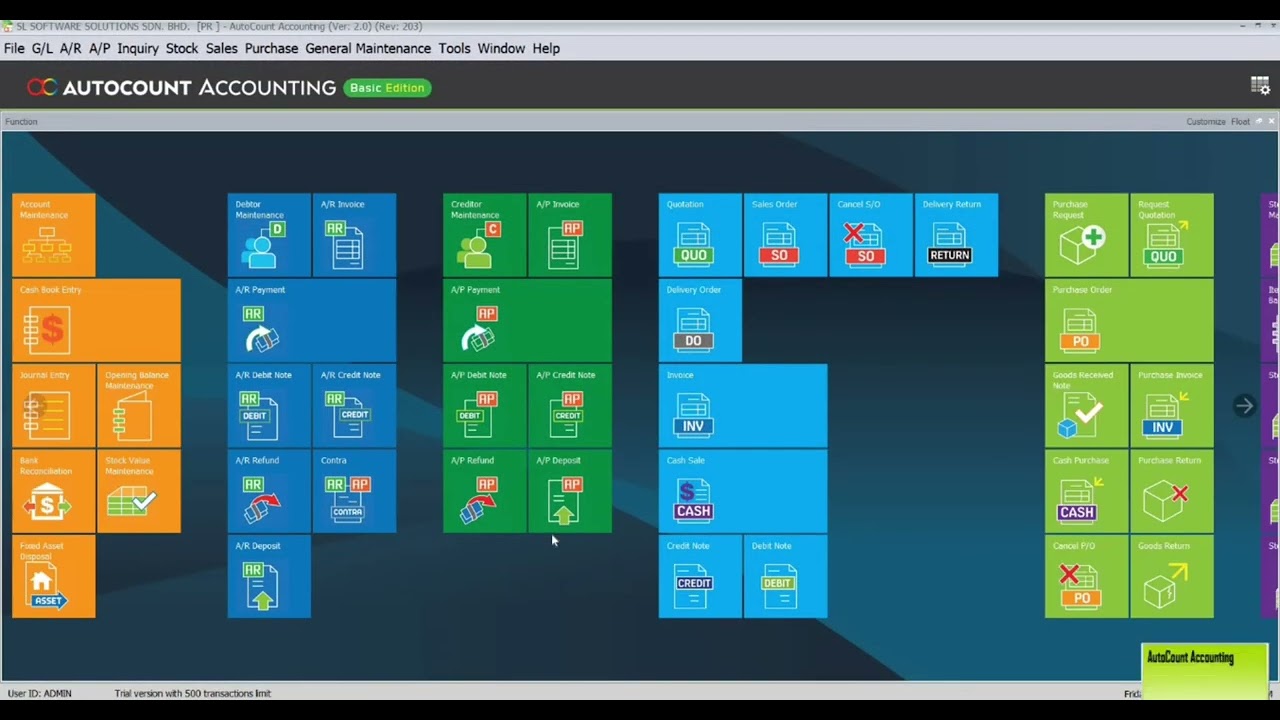Open the Cancel S/O tile
The image size is (1280, 720).
click(871, 235)
